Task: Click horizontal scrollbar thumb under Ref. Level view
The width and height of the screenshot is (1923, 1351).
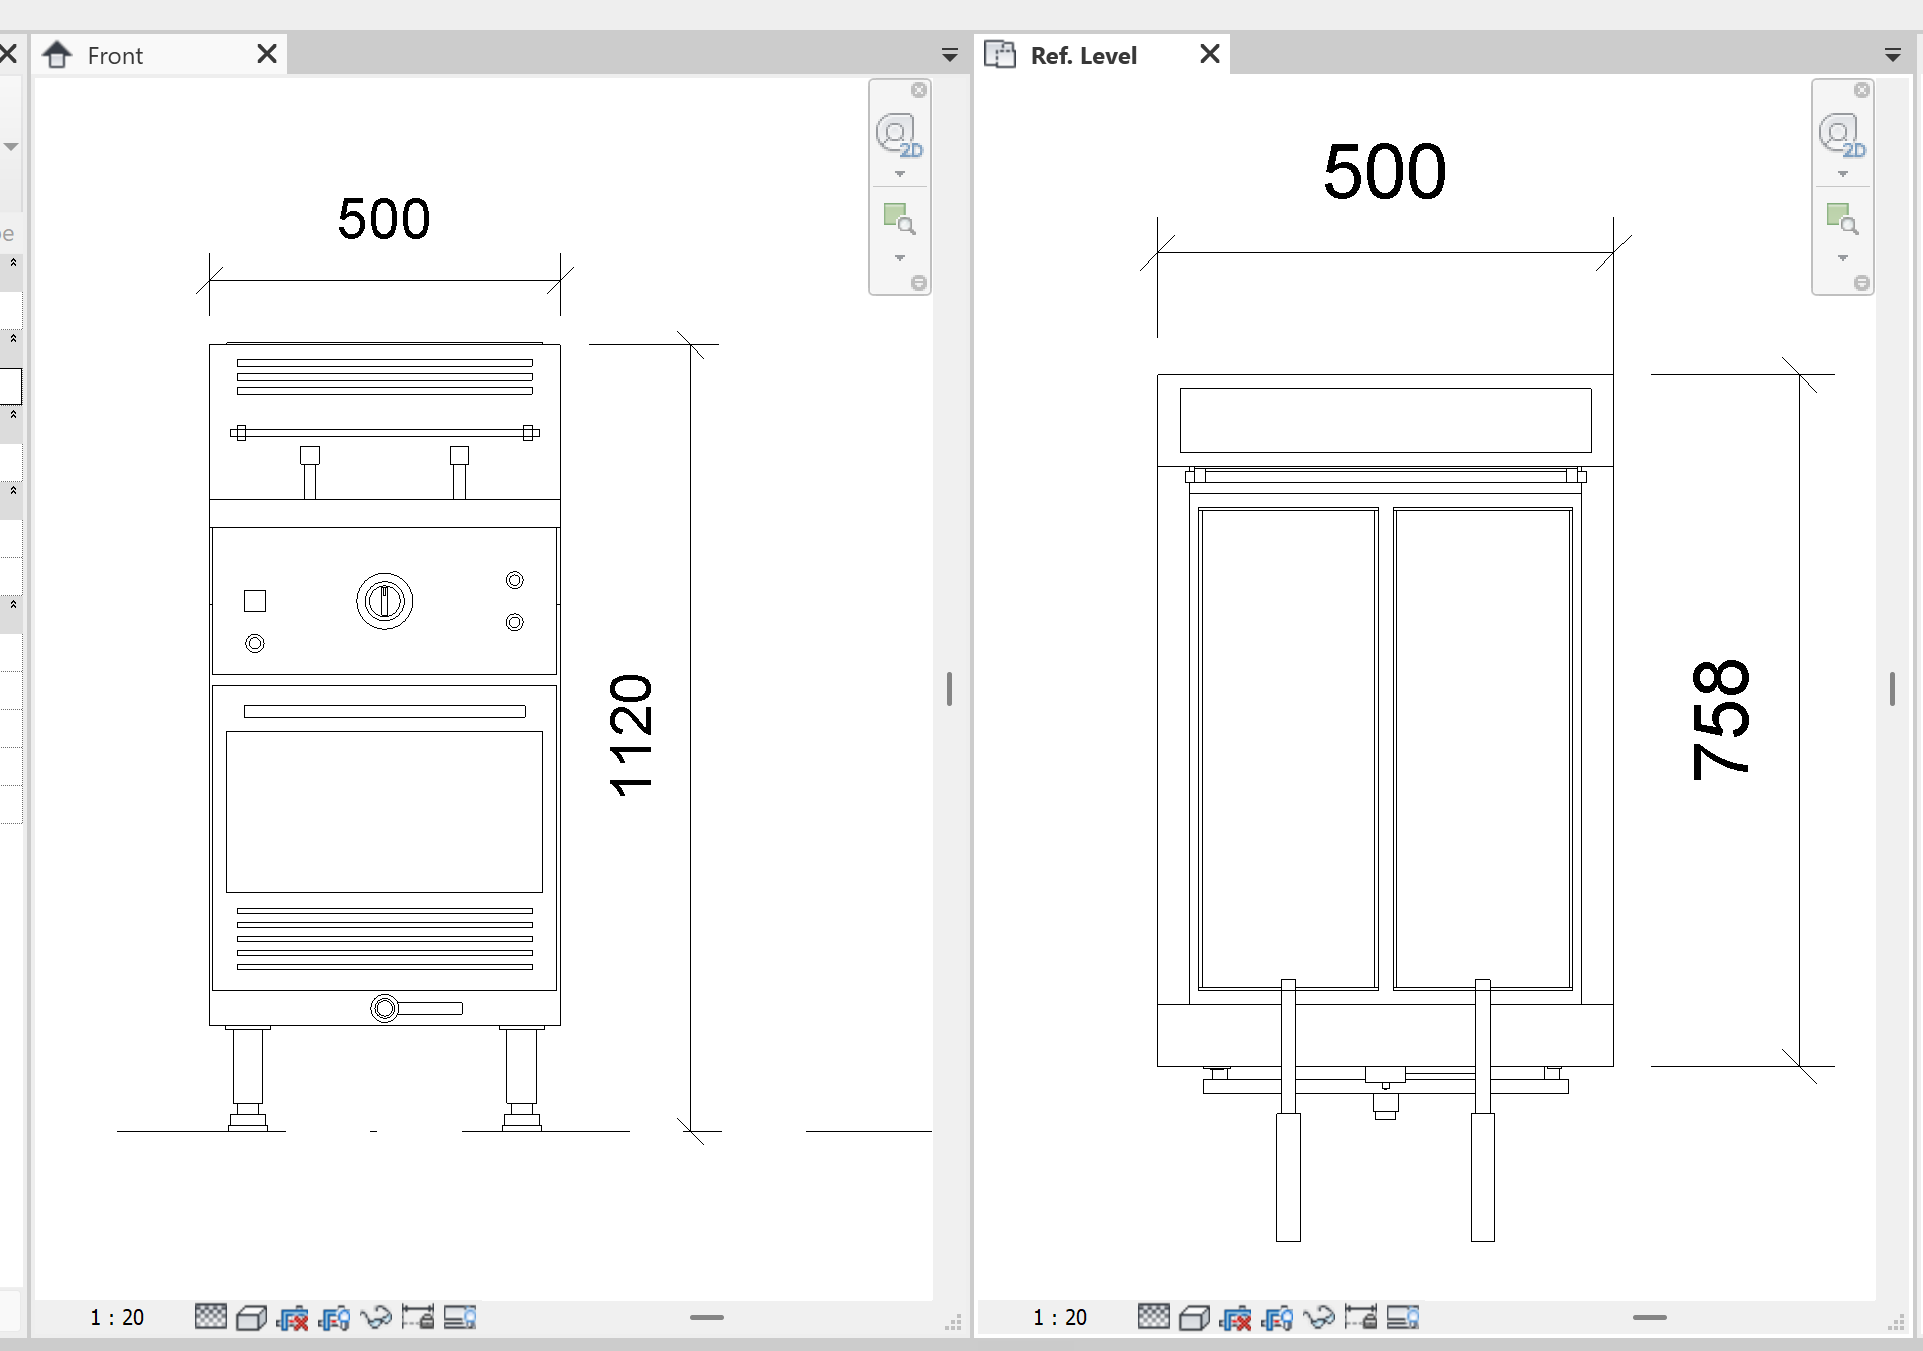Action: point(1649,1317)
